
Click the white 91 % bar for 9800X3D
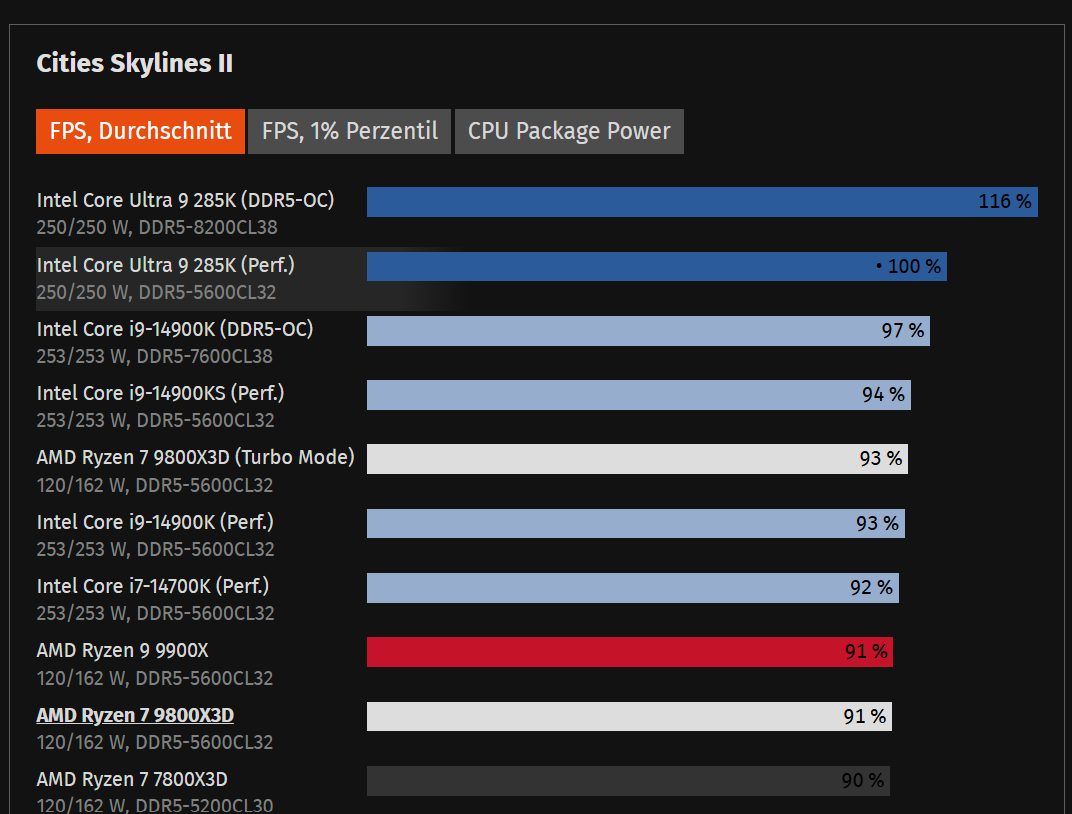(630, 716)
